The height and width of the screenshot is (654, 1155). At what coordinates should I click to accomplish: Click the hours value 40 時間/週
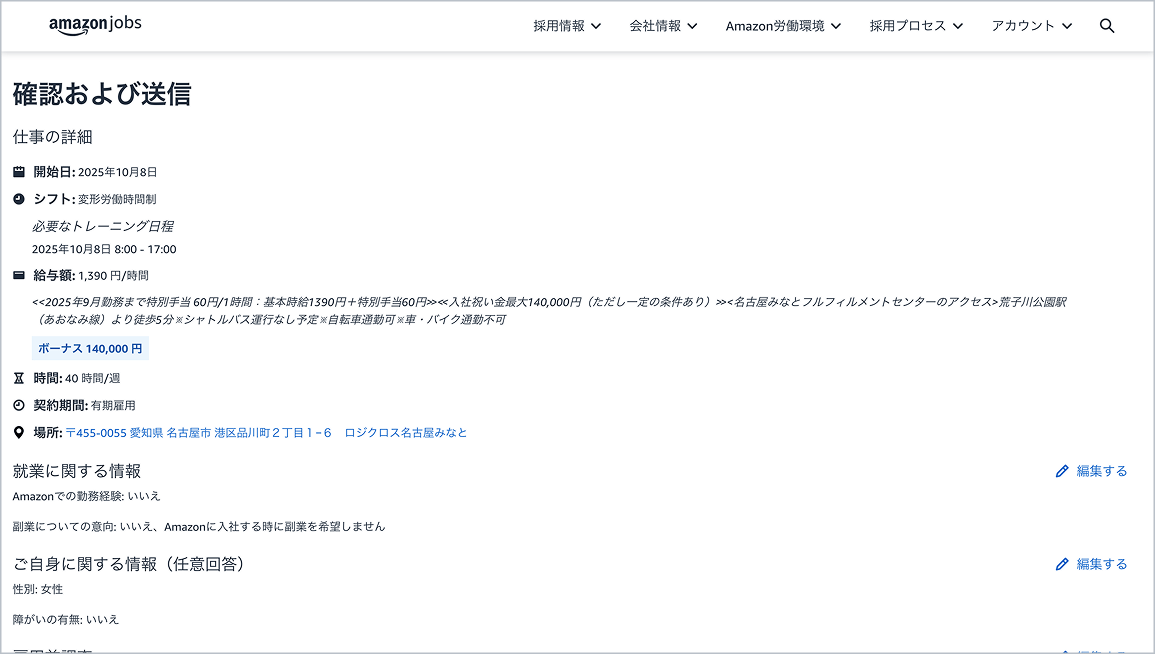(92, 378)
